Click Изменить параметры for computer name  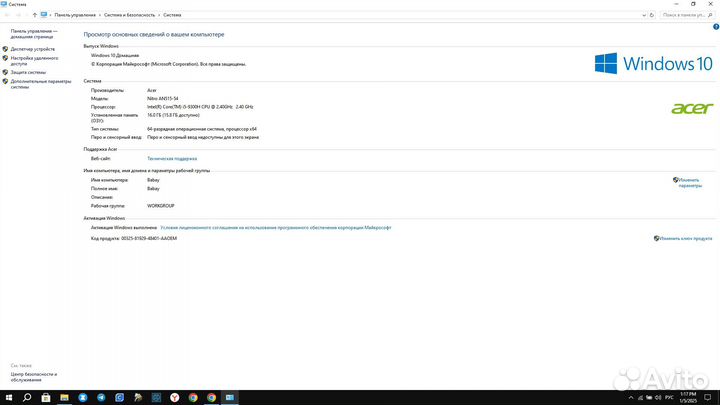[690, 183]
